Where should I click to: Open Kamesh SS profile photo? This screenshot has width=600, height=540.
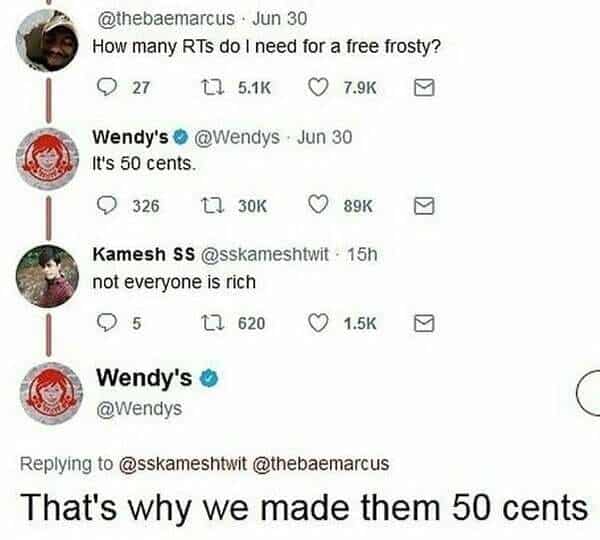tap(47, 276)
